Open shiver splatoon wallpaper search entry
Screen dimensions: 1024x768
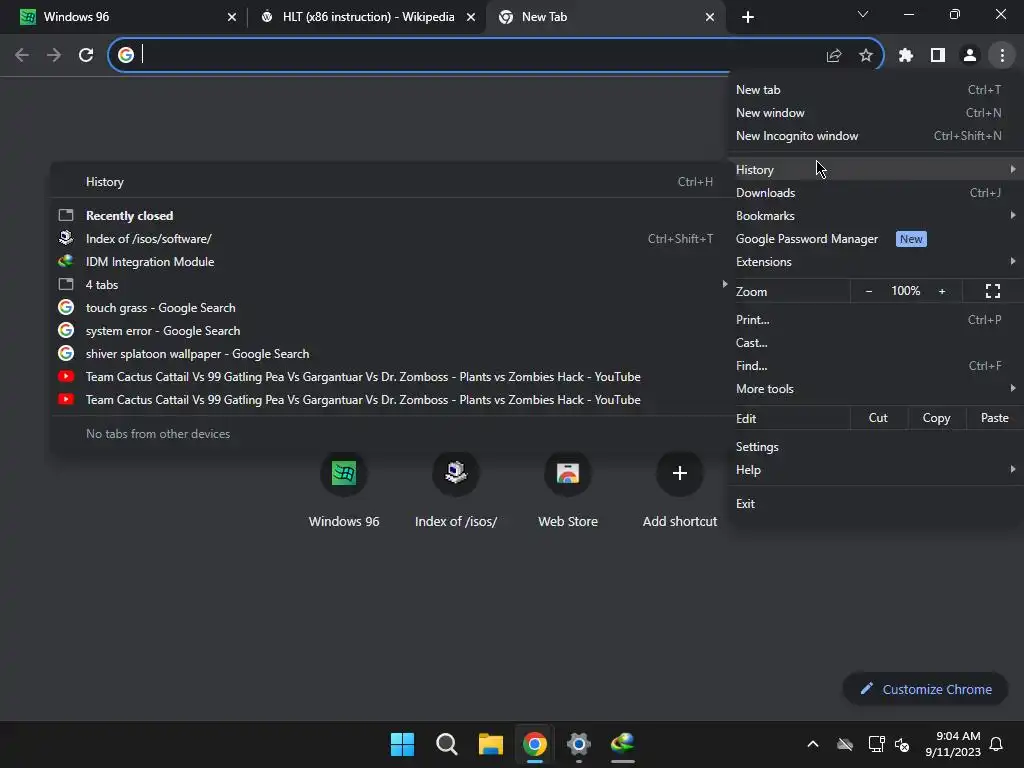(391, 354)
